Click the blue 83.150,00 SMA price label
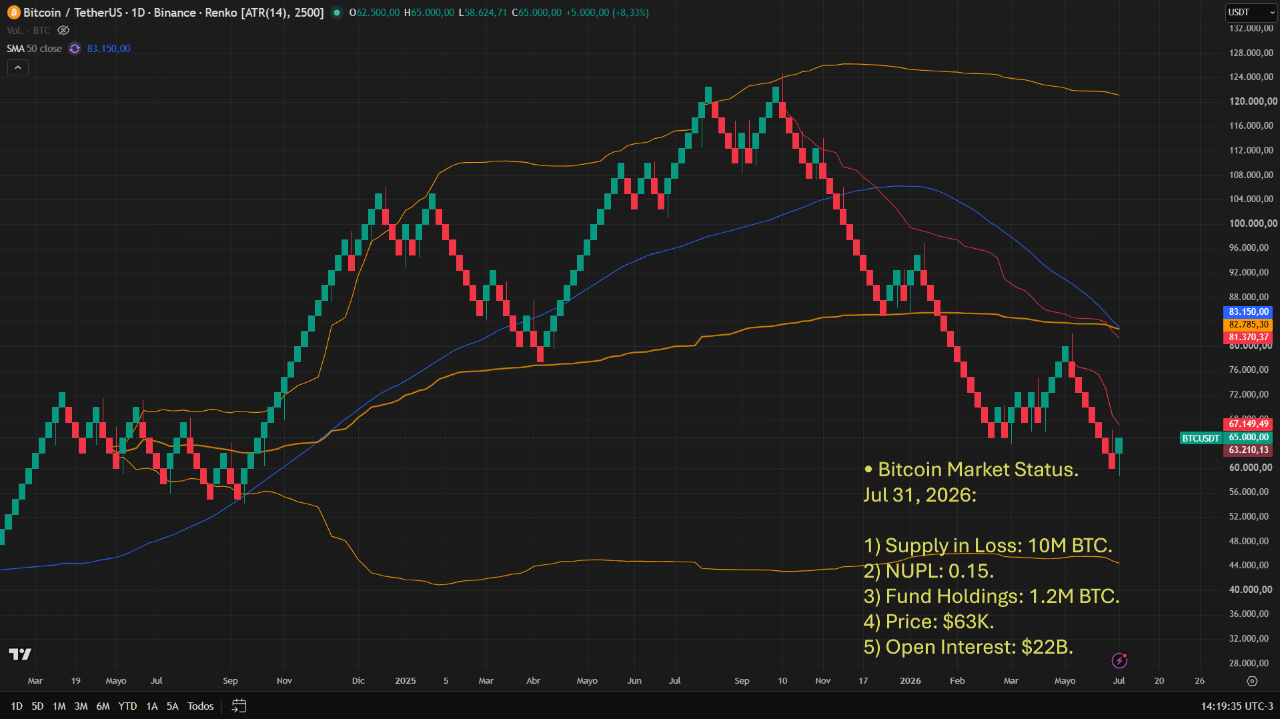This screenshot has height=719, width=1280. 1248,312
